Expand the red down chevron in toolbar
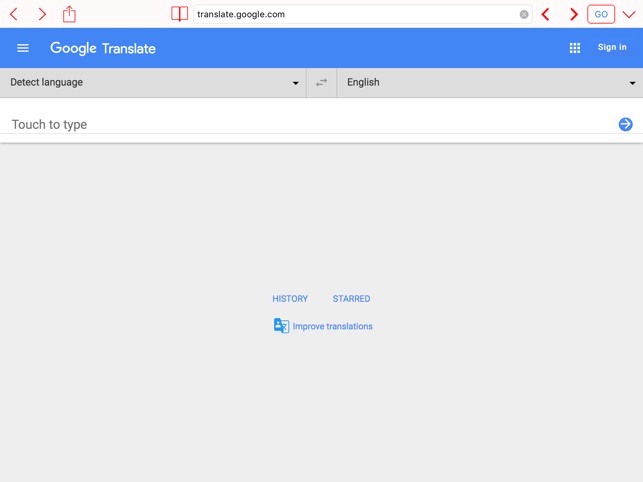 tap(629, 15)
